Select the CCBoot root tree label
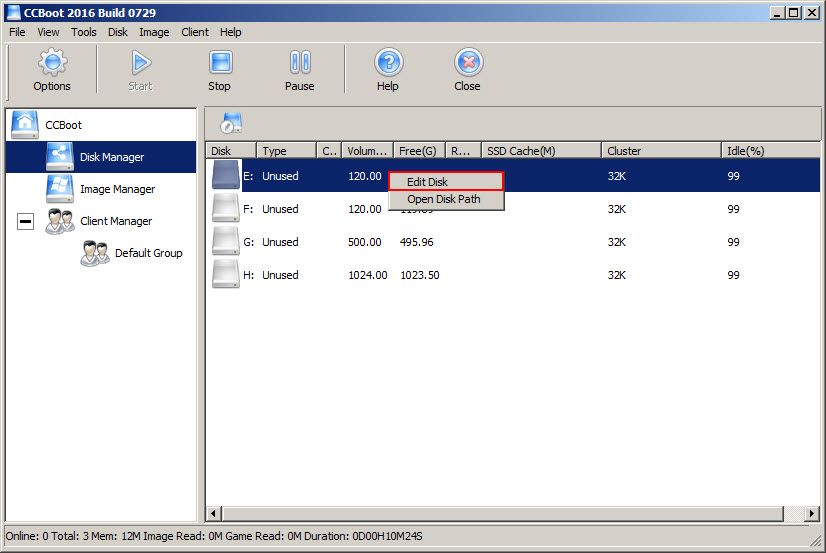The height and width of the screenshot is (553, 826). pyautogui.click(x=63, y=125)
